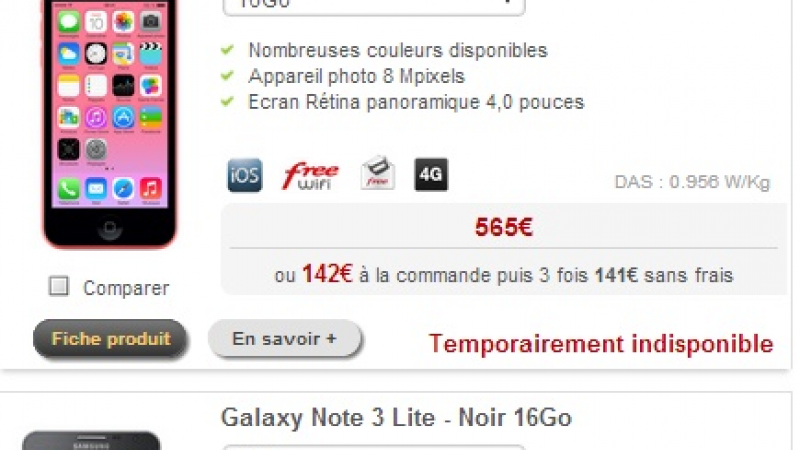This screenshot has height=450, width=800.
Task: Open the Galaxy Note 3 Lite - Noir 16Go title
Action: pyautogui.click(x=396, y=417)
